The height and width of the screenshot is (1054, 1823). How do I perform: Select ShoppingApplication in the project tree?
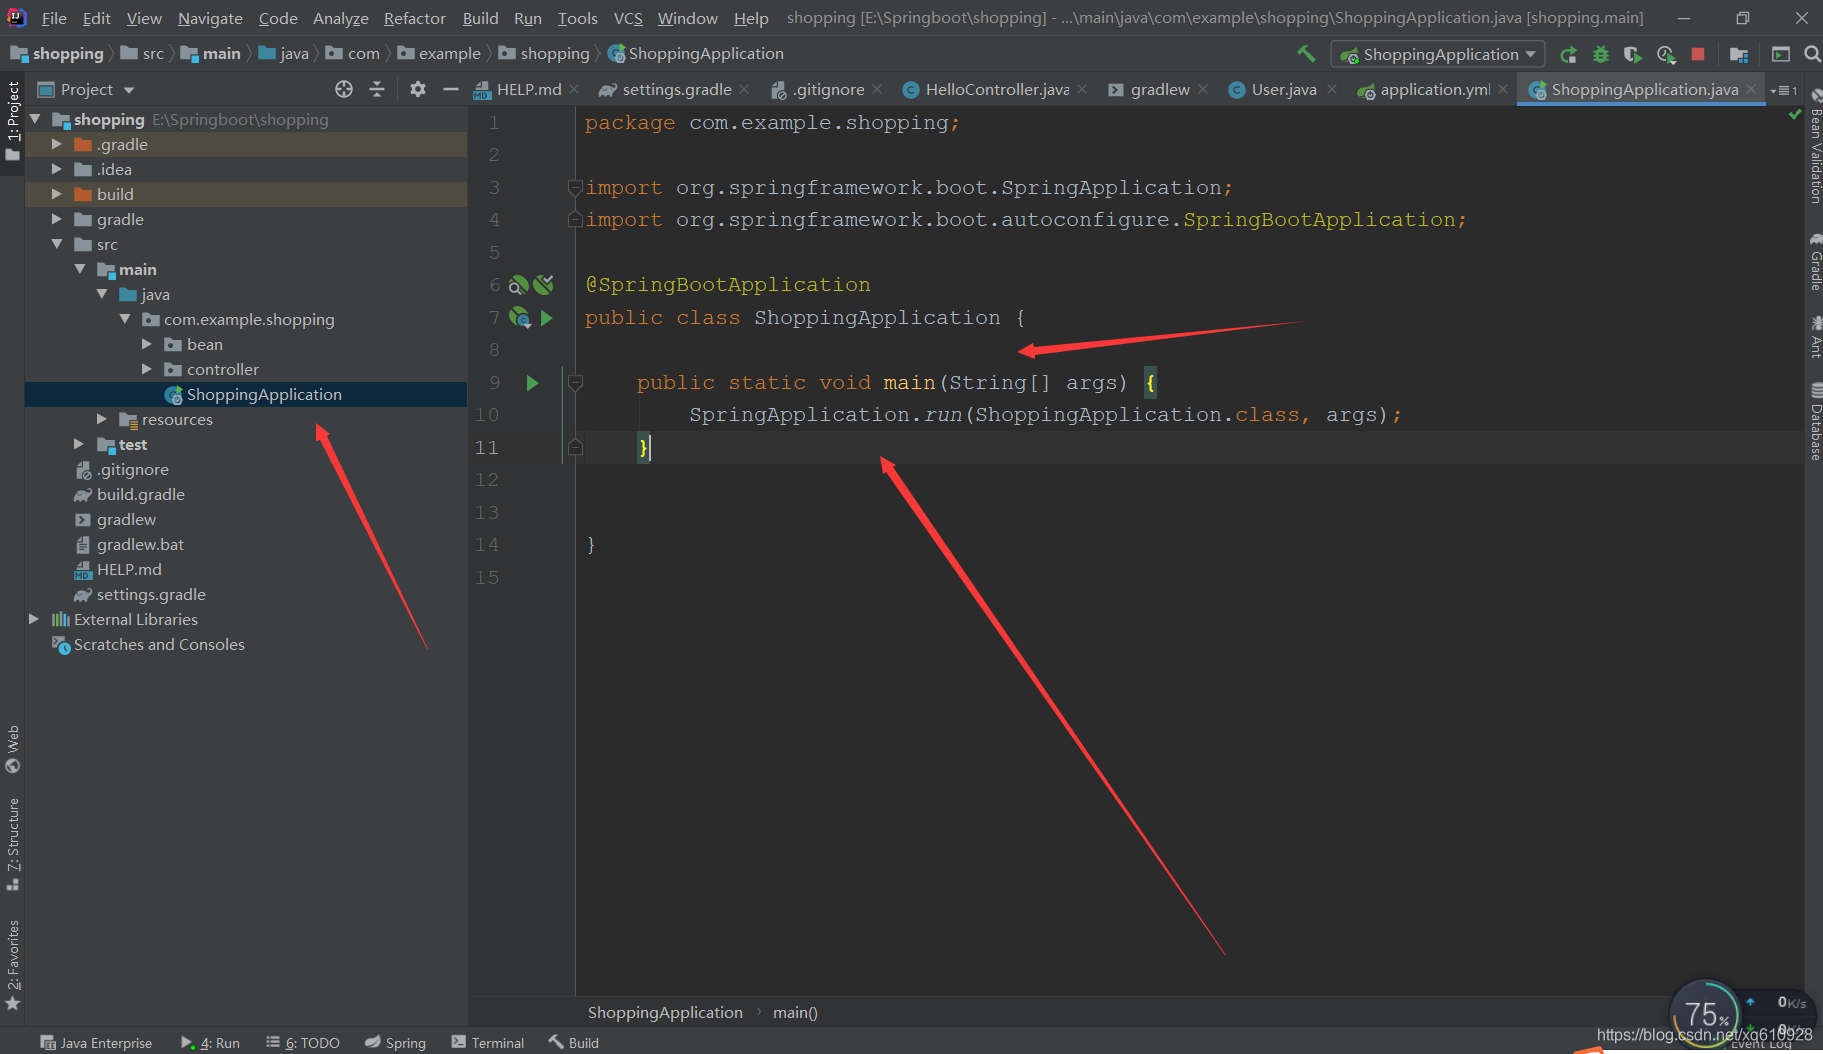[x=264, y=394]
